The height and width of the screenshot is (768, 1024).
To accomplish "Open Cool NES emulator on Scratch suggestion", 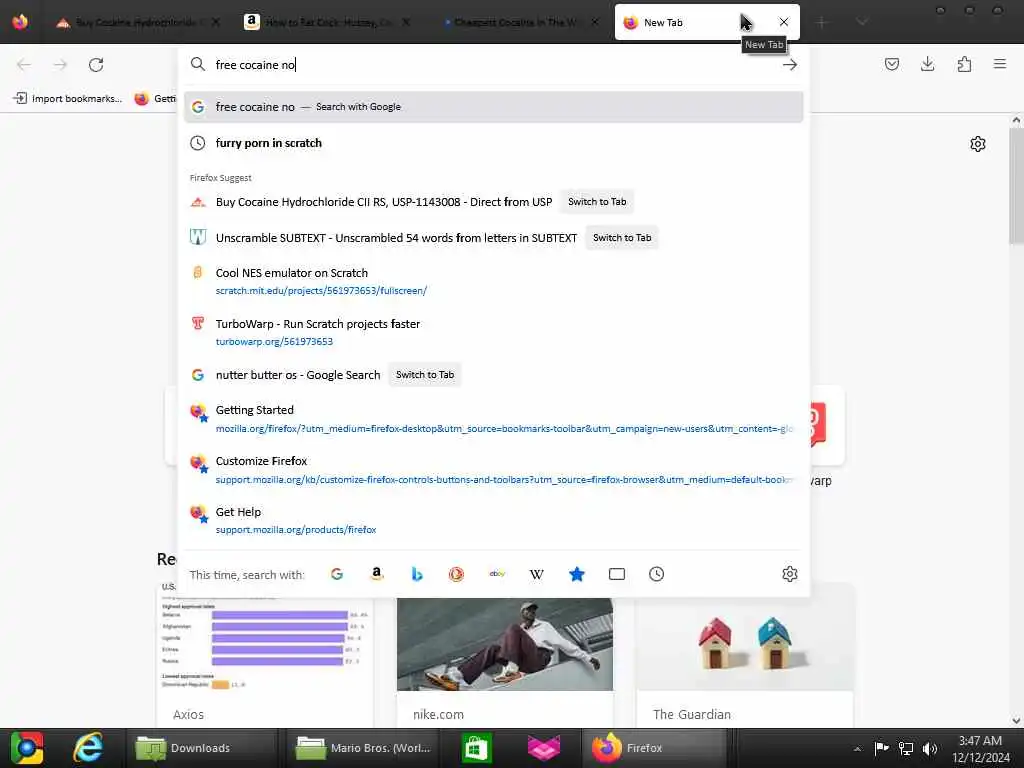I will coord(493,281).
